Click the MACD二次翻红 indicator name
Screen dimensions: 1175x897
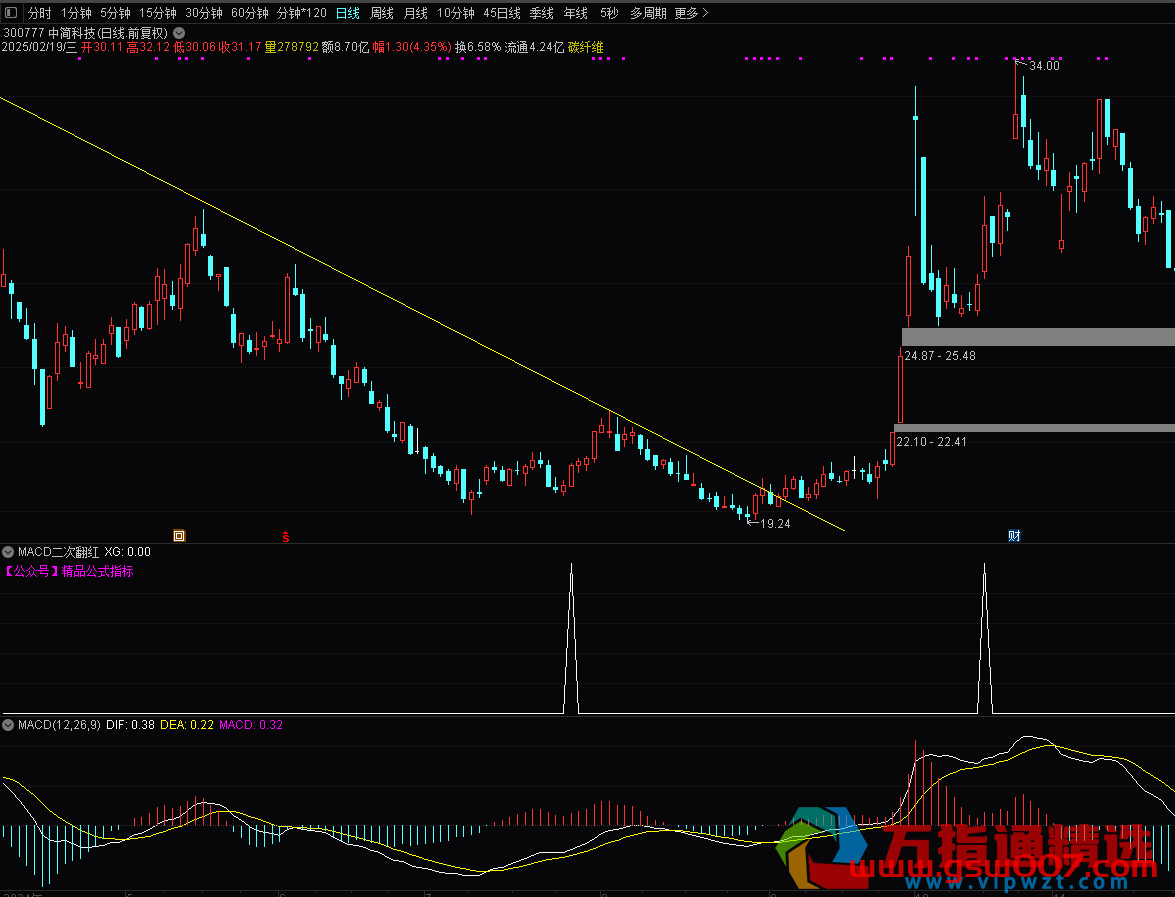tap(58, 552)
